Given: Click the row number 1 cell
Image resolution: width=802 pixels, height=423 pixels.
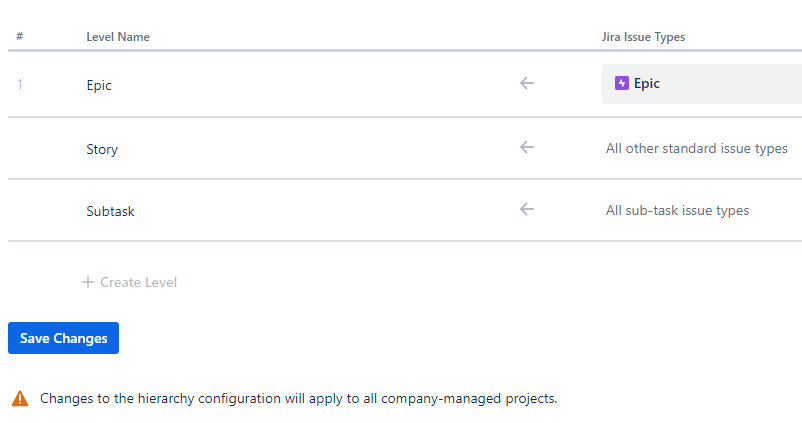Looking at the screenshot, I should (20, 85).
